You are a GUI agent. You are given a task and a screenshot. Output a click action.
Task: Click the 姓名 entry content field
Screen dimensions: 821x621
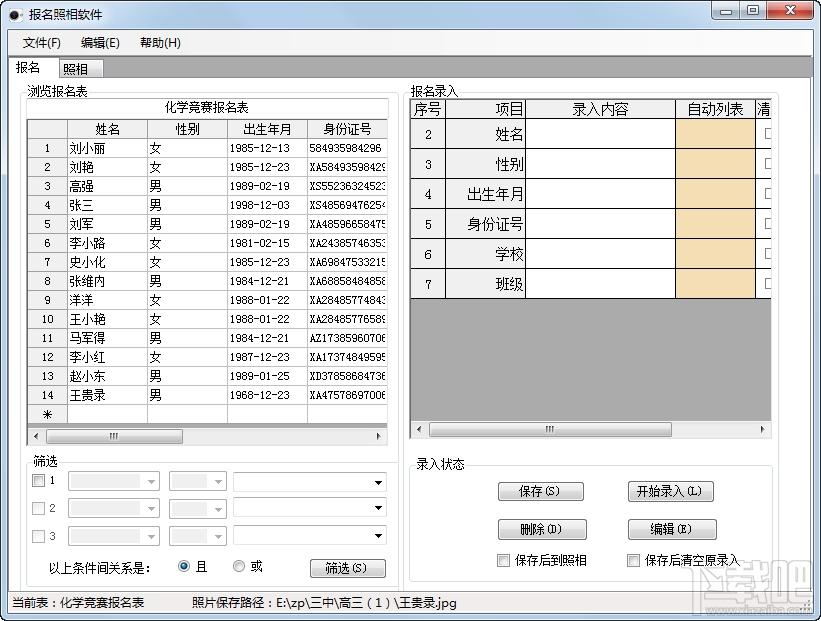click(x=600, y=134)
